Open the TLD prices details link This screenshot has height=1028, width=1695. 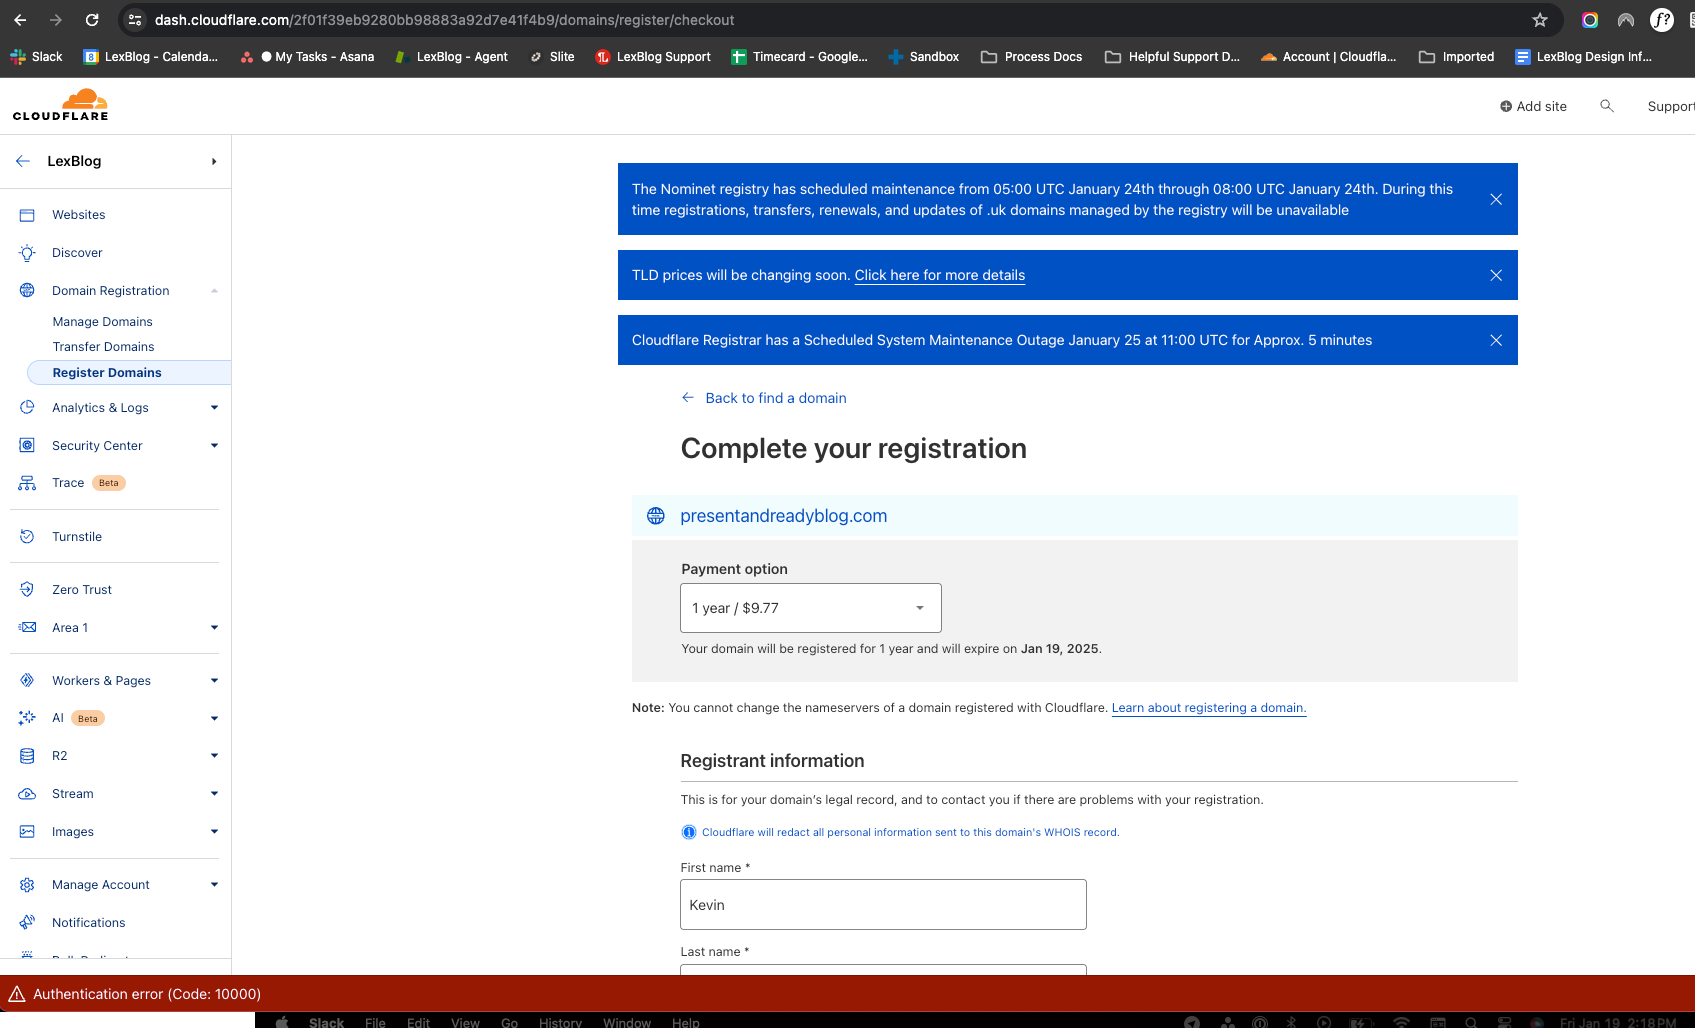click(939, 275)
